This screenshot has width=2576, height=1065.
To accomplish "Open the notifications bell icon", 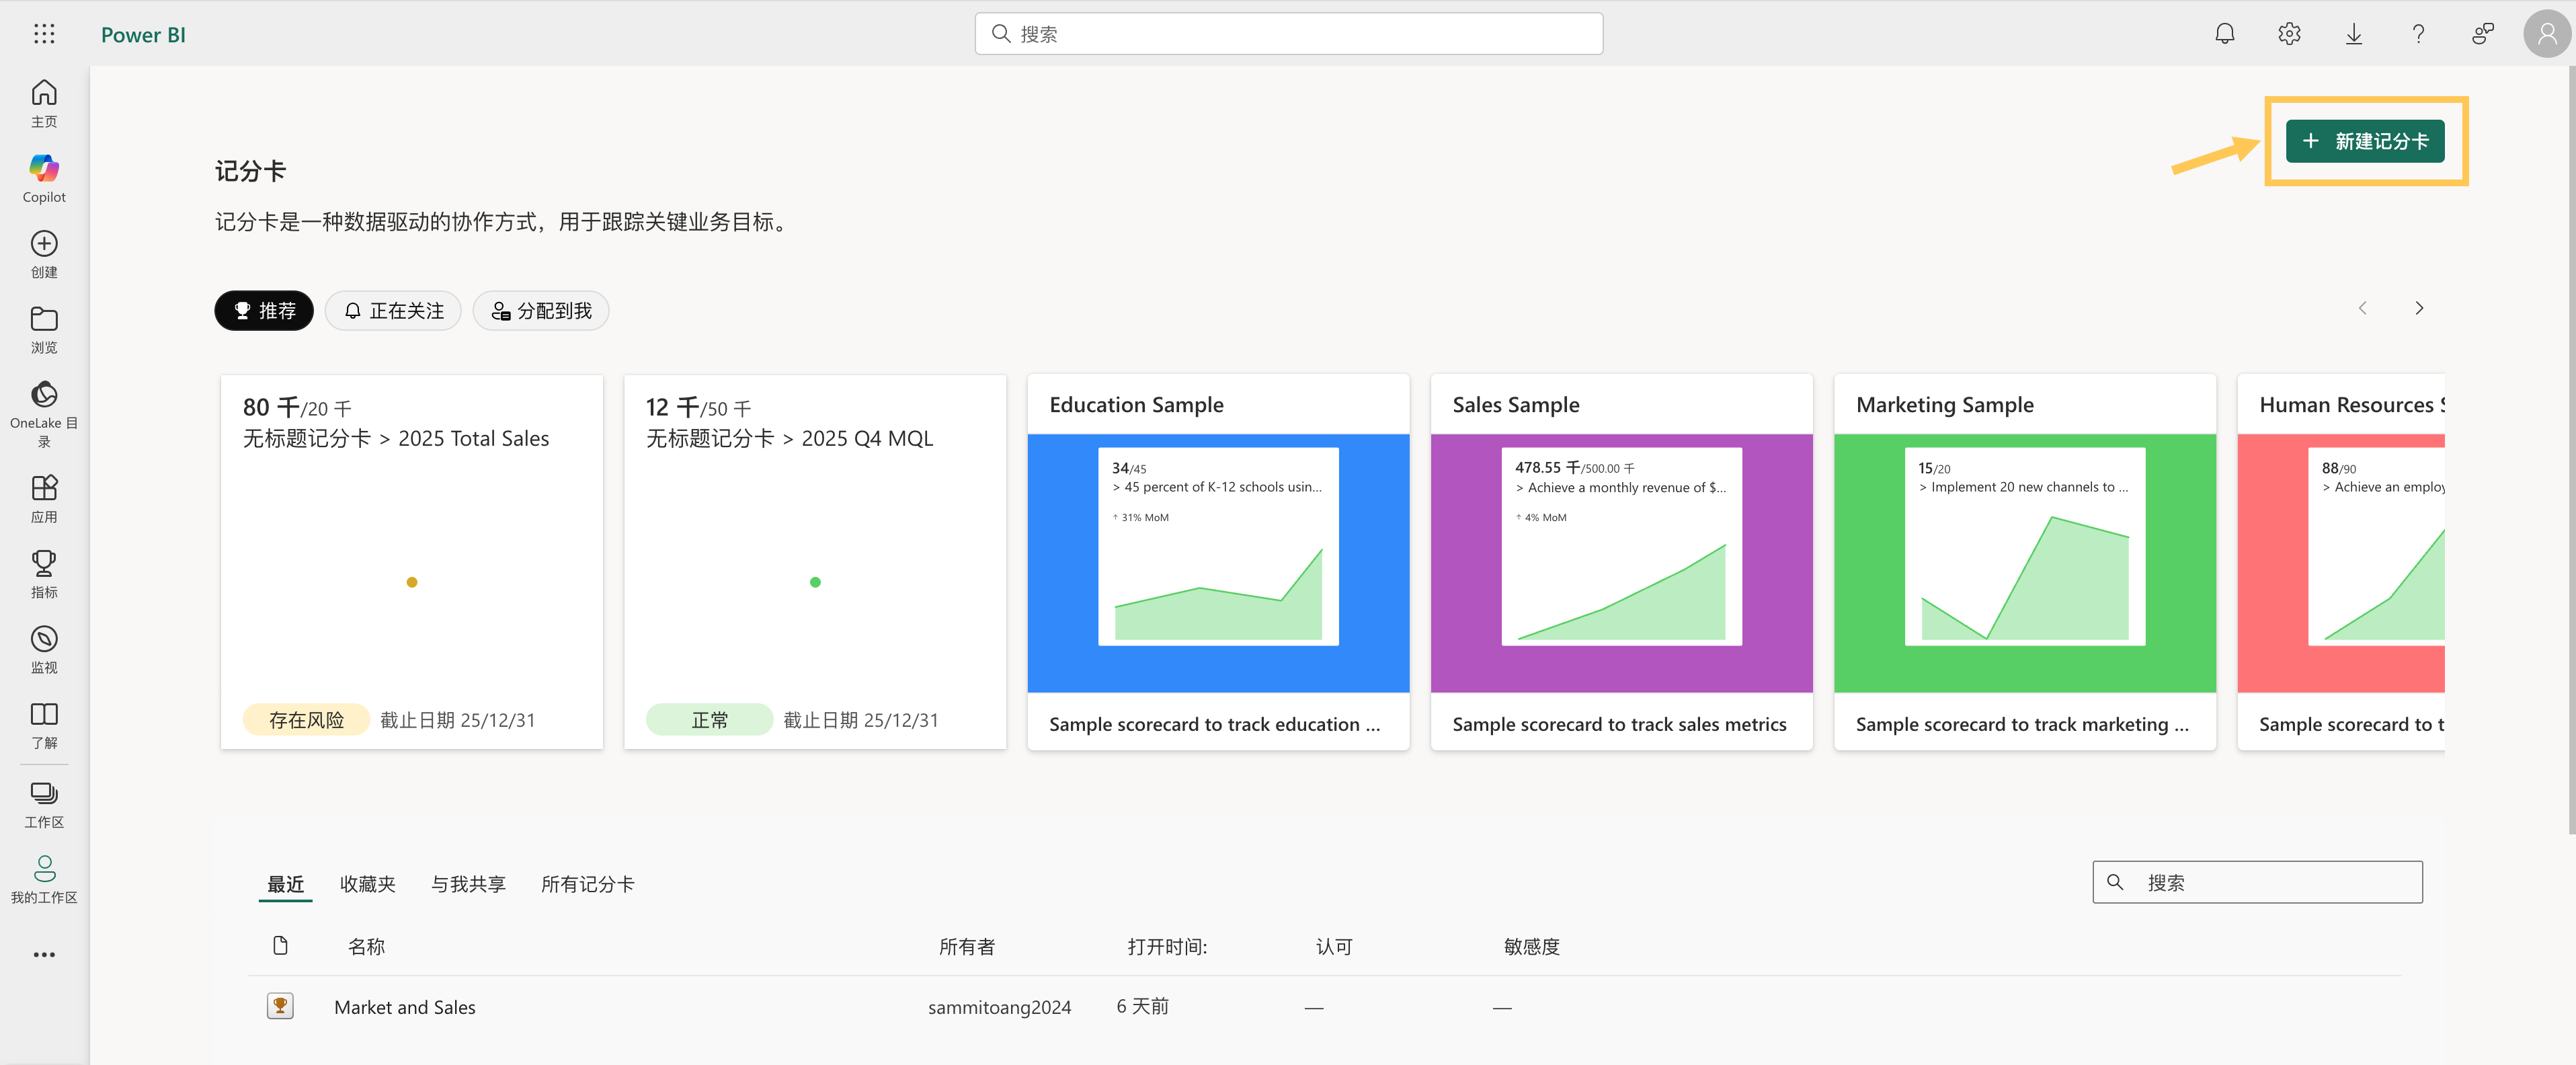I will point(2224,34).
